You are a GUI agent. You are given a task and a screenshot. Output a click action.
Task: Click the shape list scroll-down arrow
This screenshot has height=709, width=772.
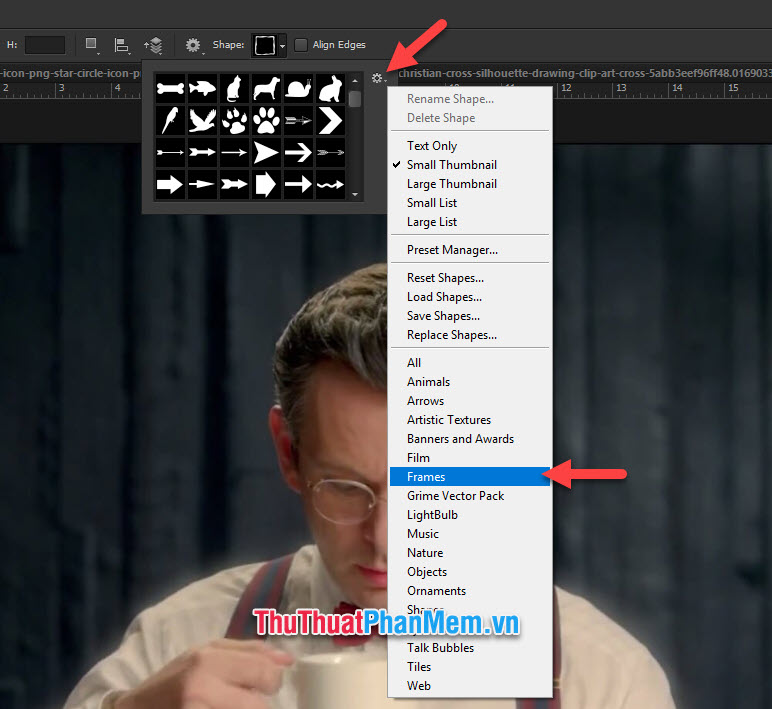pos(355,195)
